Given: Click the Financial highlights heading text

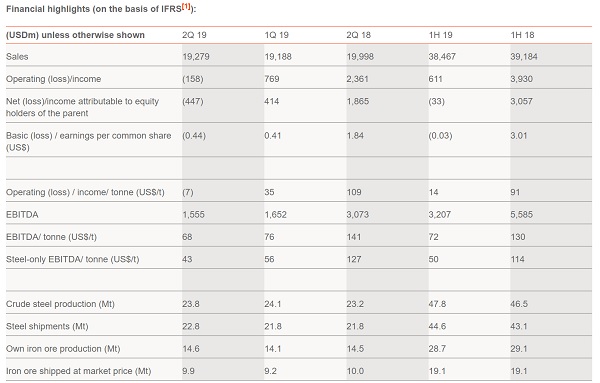Looking at the screenshot, I should pos(94,9).
